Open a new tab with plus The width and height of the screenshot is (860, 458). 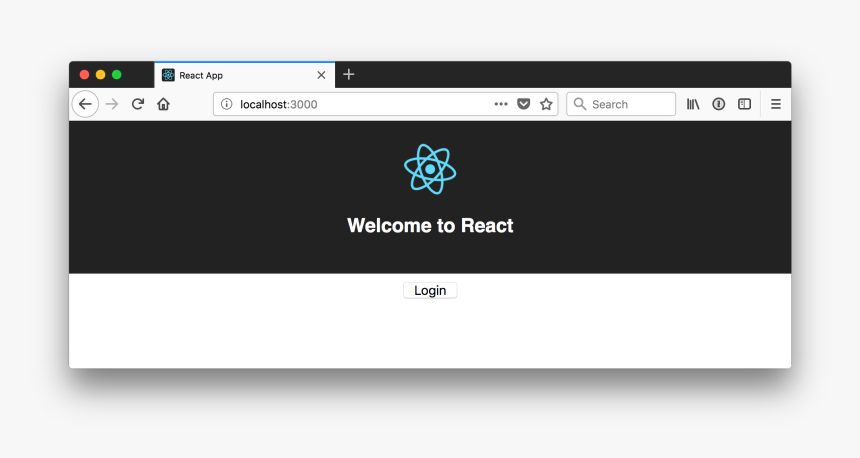[x=349, y=74]
